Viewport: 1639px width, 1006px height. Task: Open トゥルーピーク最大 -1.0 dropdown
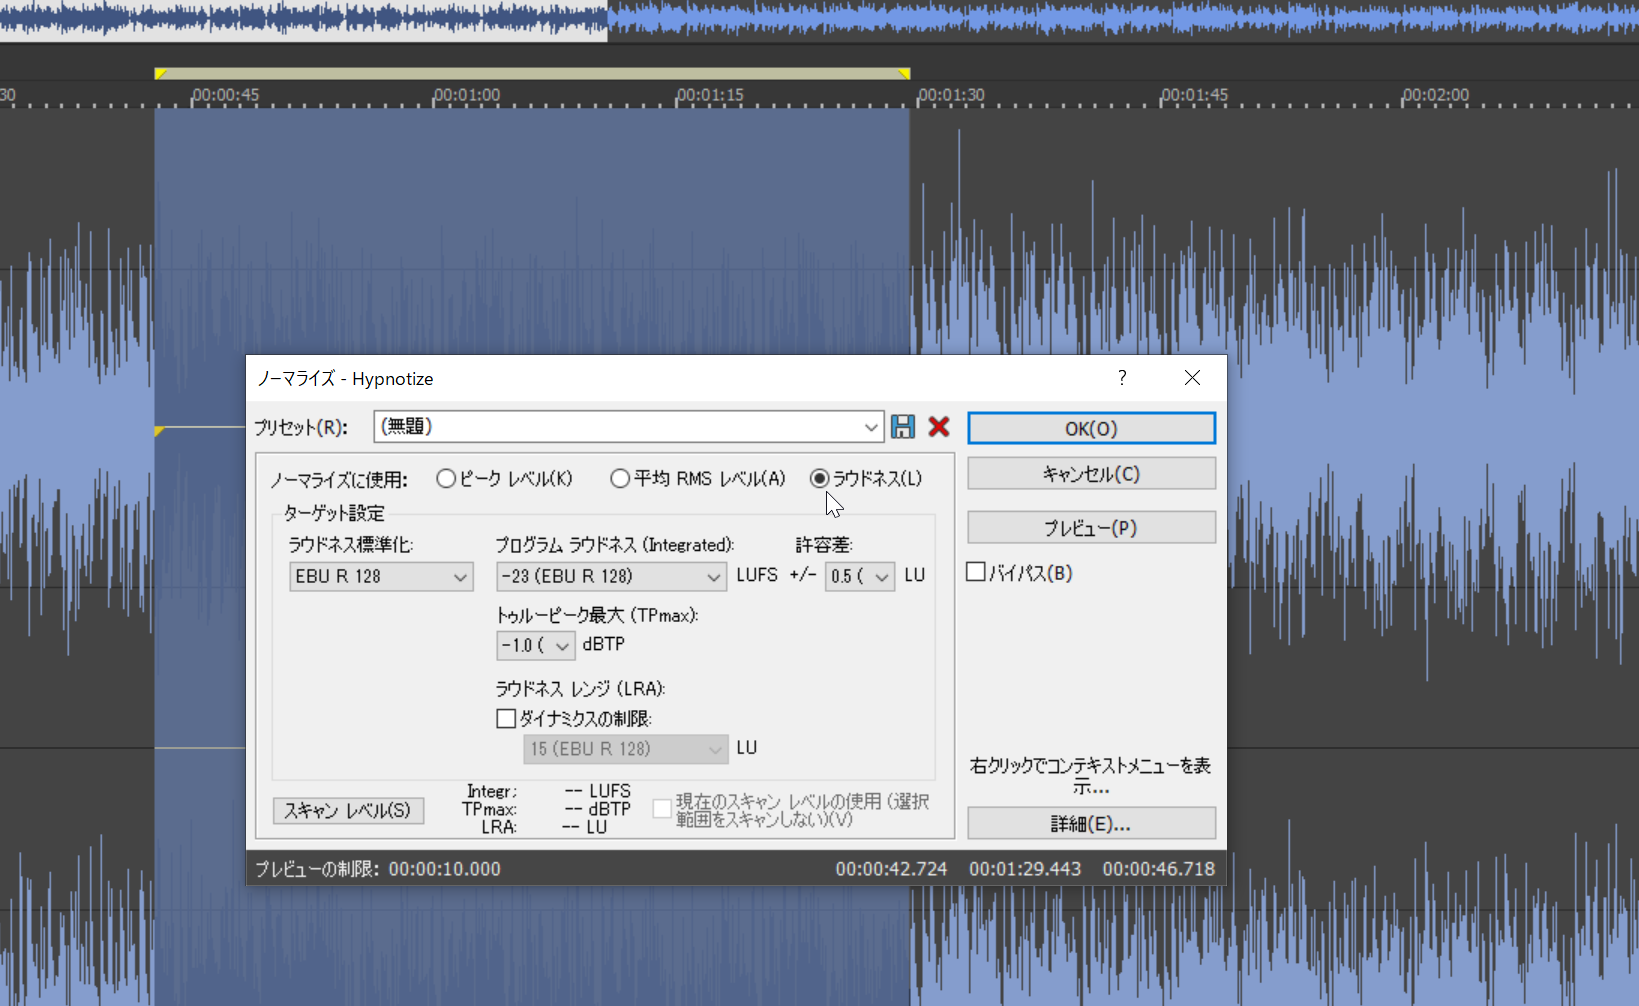(x=536, y=645)
